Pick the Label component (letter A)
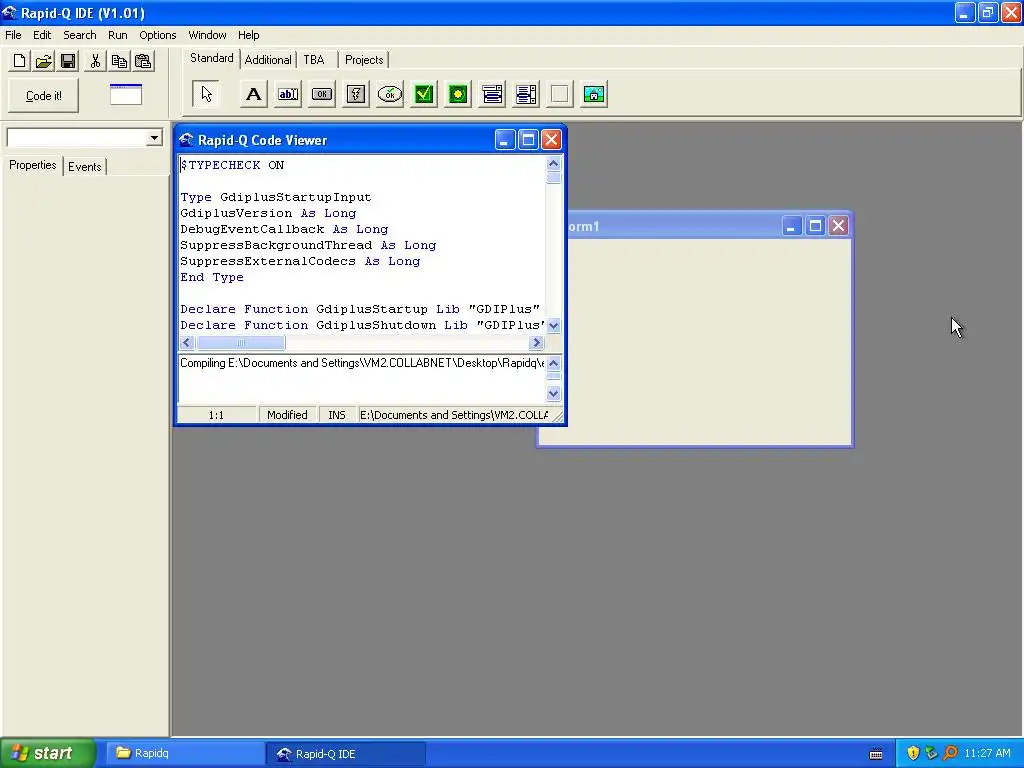 tap(253, 94)
